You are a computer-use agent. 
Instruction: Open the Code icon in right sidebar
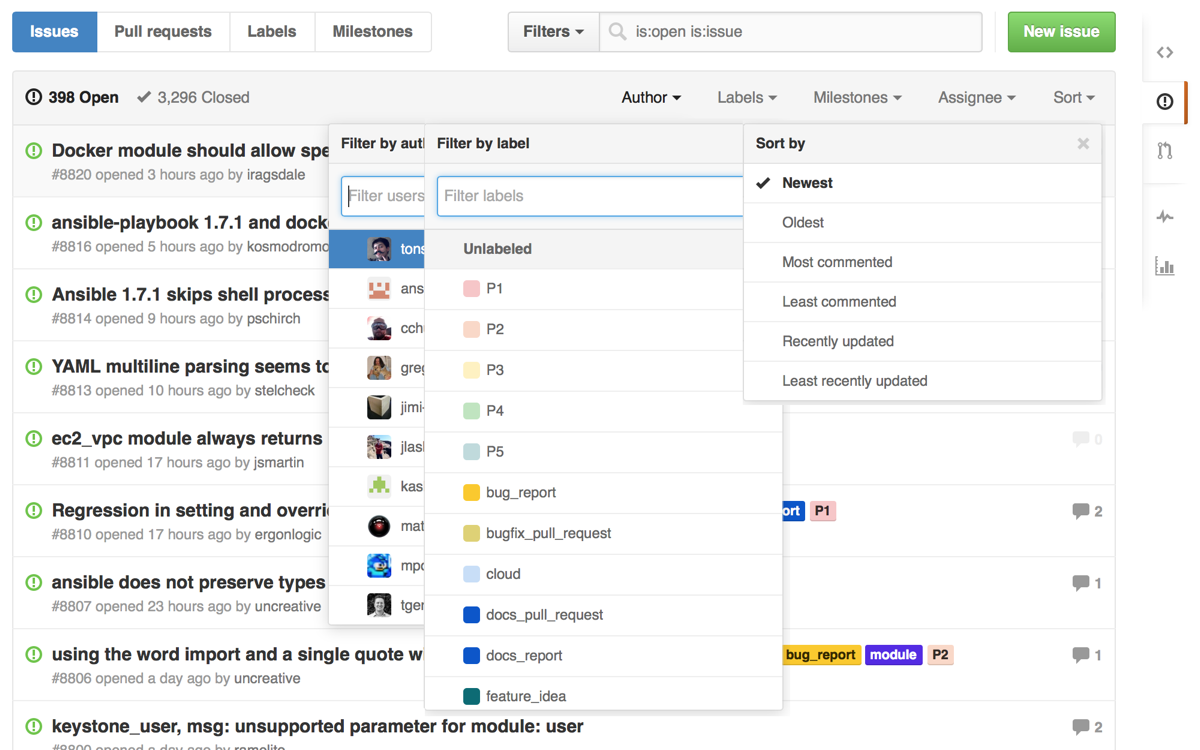pyautogui.click(x=1165, y=53)
